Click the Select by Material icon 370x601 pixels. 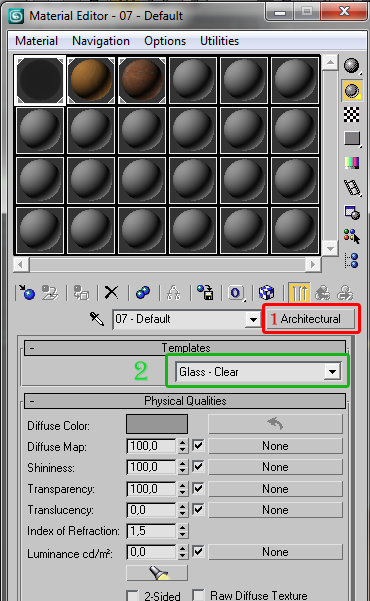pyautogui.click(x=352, y=236)
